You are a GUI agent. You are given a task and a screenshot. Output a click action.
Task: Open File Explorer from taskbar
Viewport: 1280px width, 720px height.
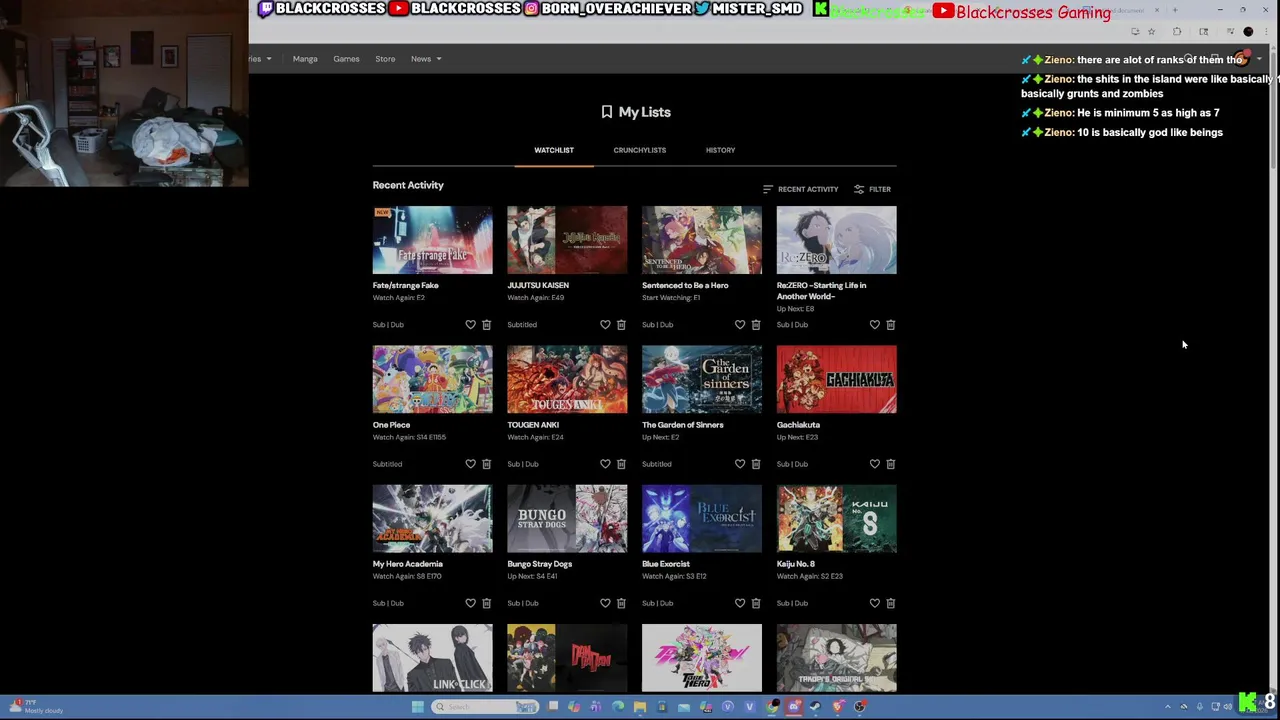pos(640,707)
